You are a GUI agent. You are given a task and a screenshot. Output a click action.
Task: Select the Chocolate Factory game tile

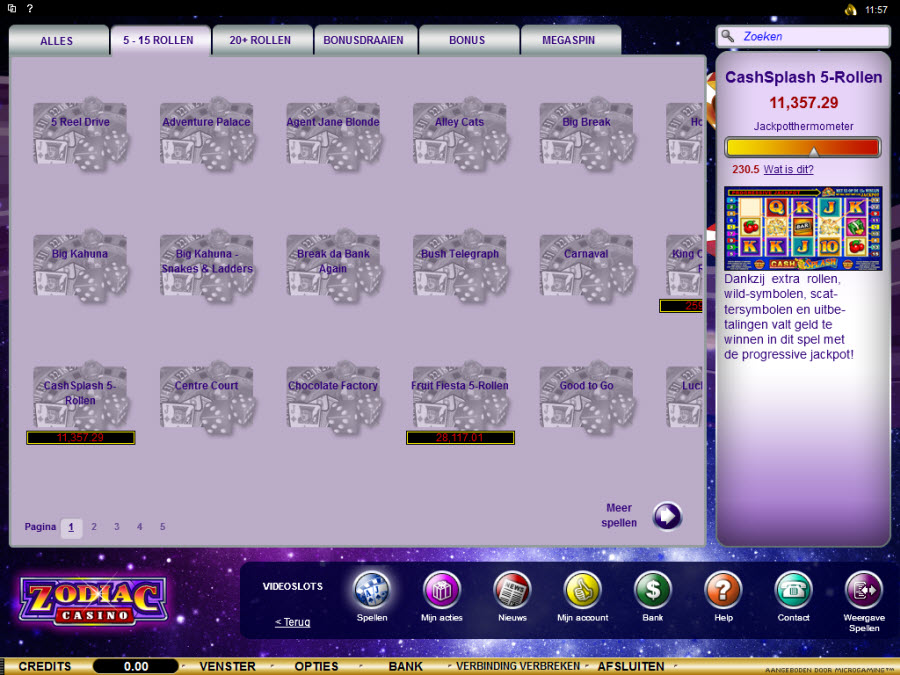click(x=333, y=398)
